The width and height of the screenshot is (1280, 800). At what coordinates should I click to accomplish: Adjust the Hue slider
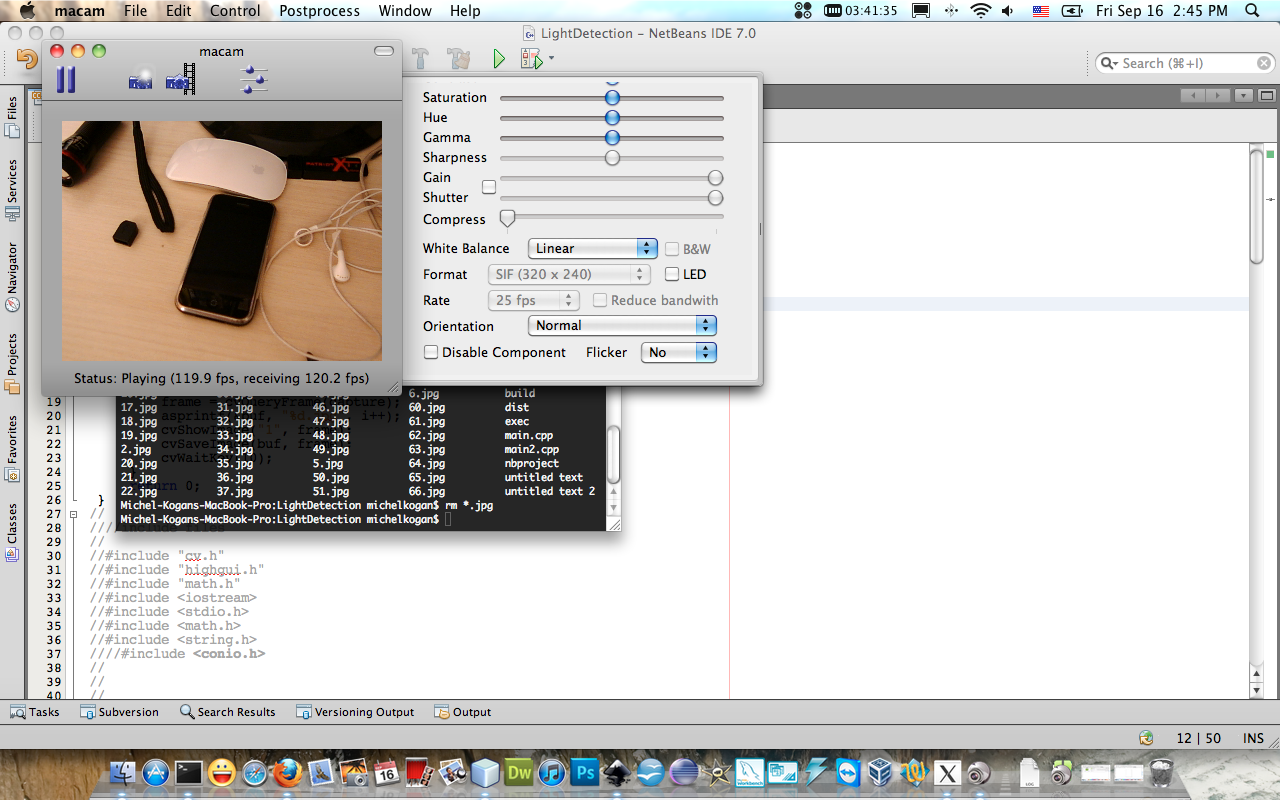tap(612, 118)
